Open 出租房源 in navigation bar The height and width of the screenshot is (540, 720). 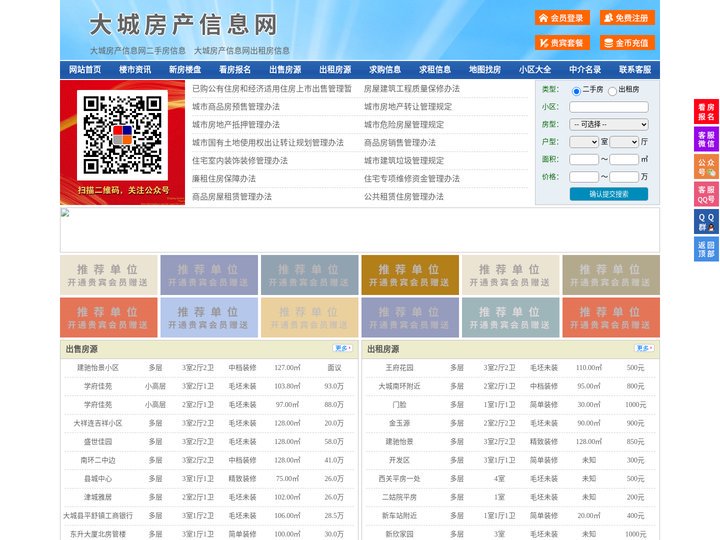click(x=335, y=70)
